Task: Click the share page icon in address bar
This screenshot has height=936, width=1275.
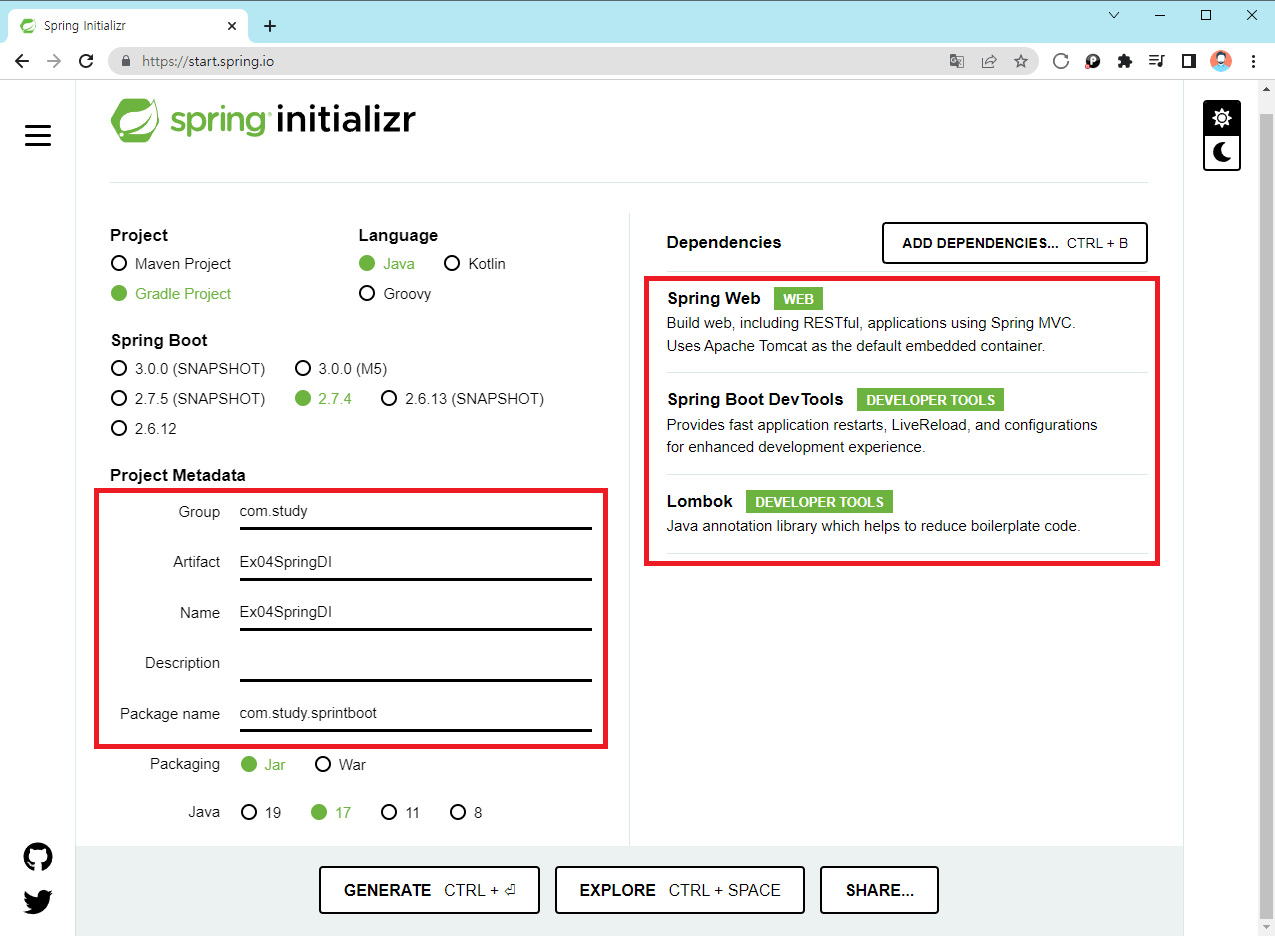Action: (989, 61)
